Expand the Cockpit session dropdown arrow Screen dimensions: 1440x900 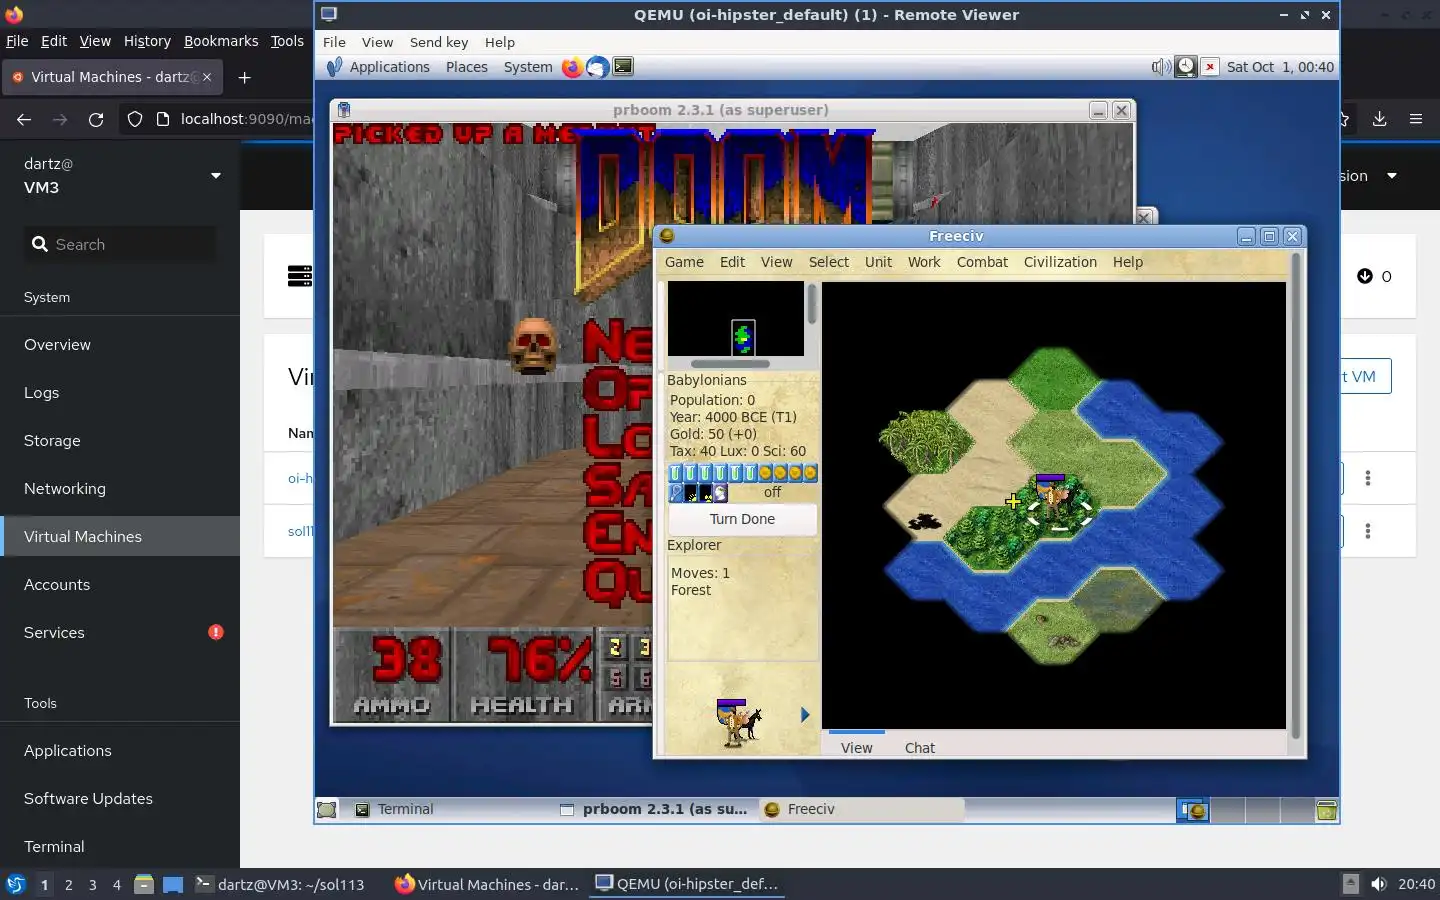[x=1391, y=176]
